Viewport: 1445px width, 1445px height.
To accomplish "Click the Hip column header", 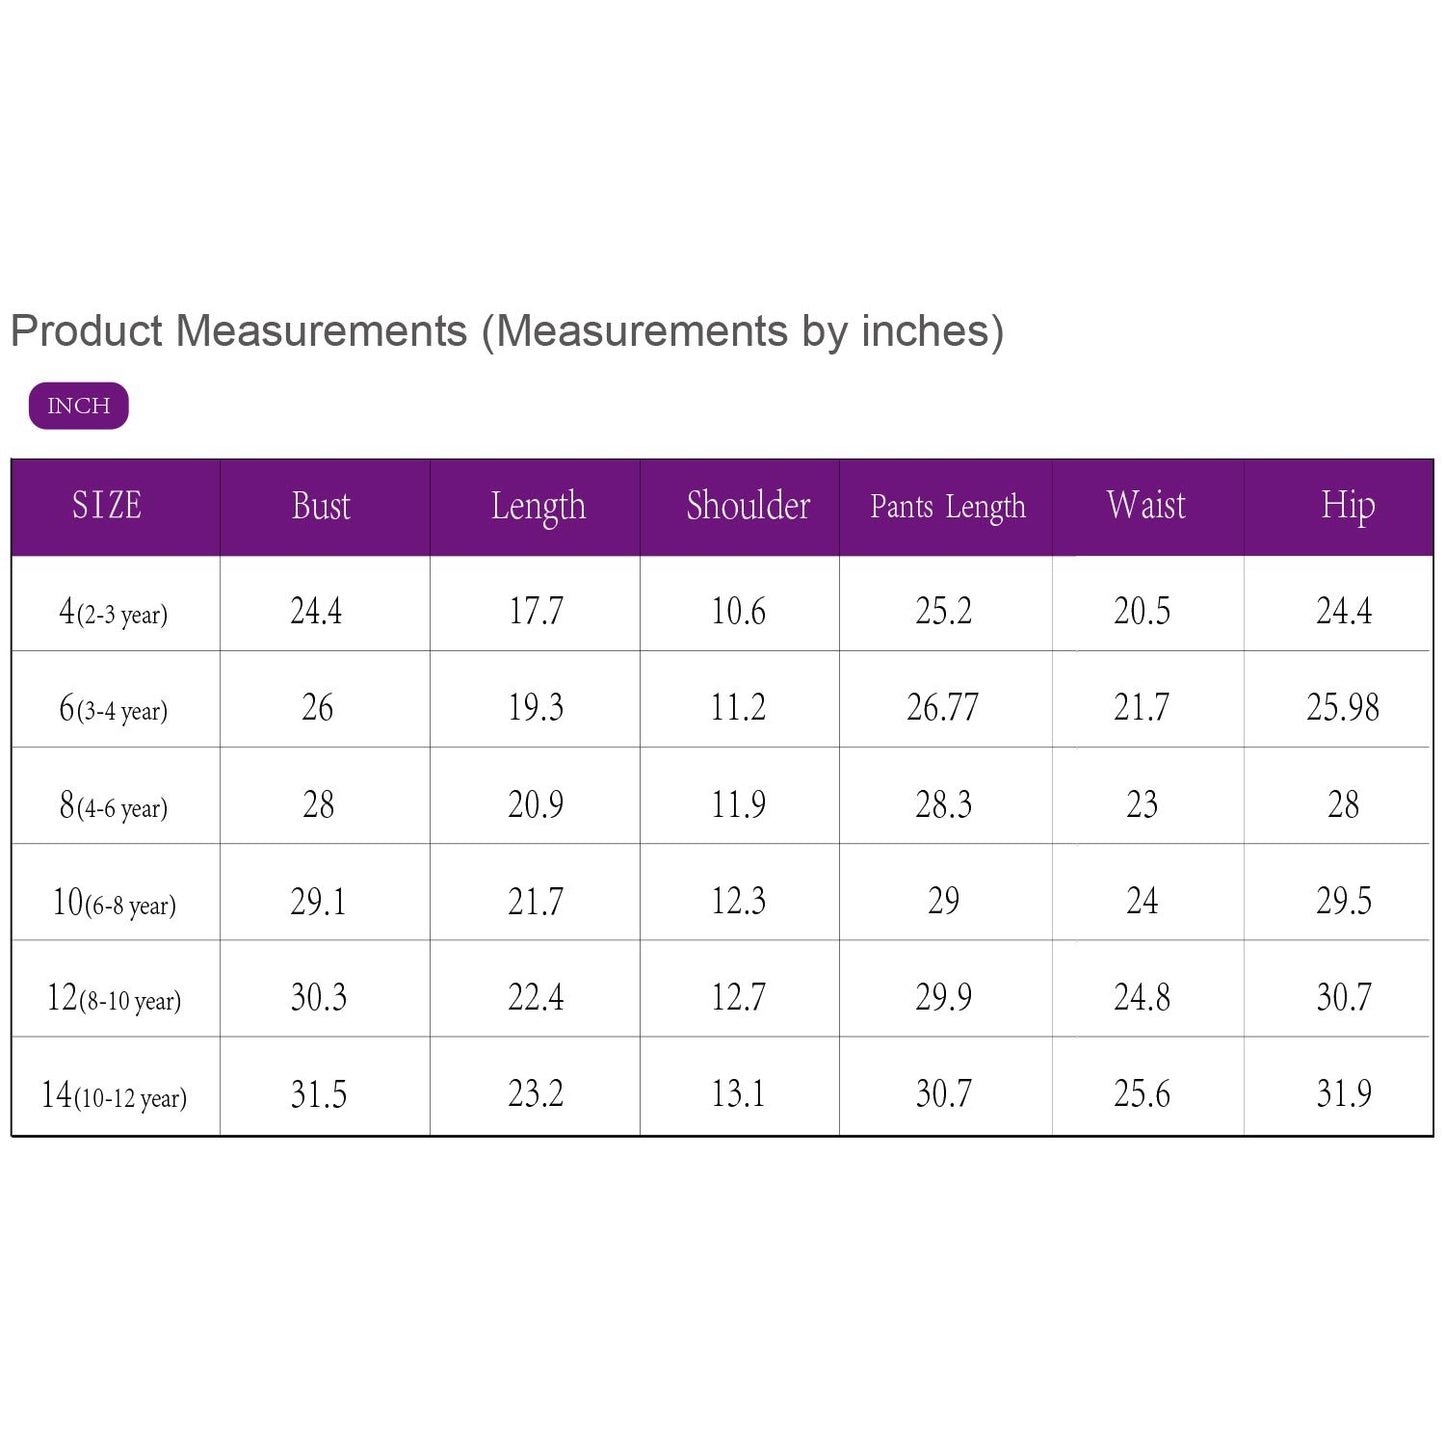I will [x=1347, y=506].
